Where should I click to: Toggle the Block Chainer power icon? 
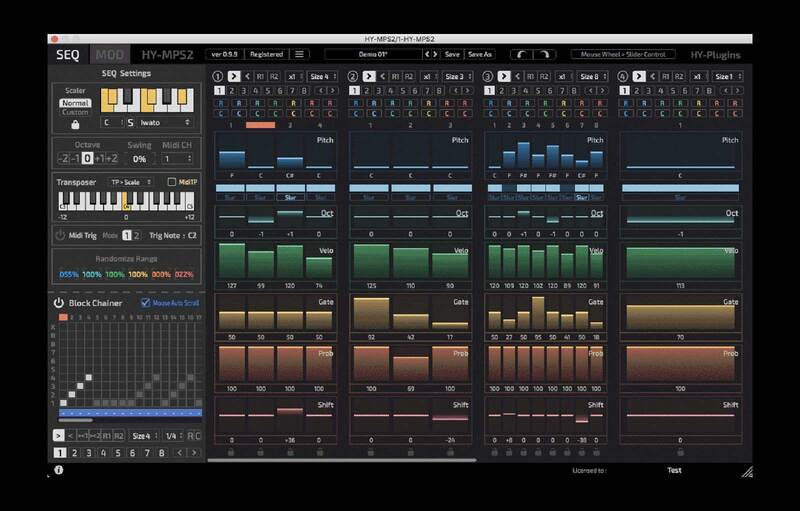tap(59, 302)
